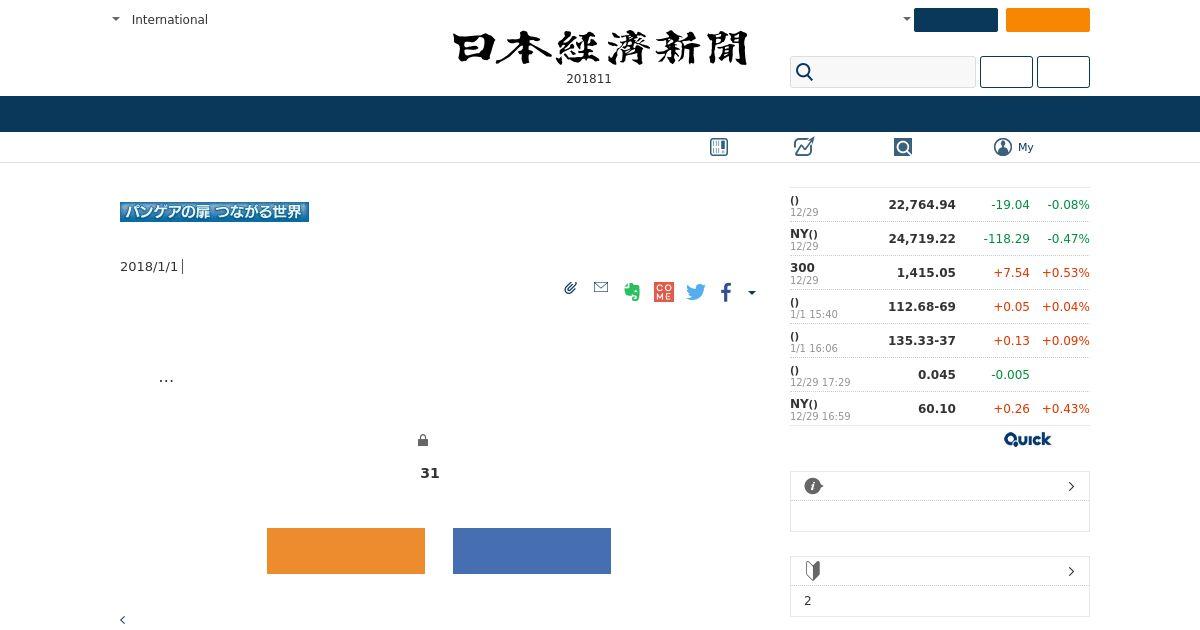Click the beginner mark icon in sidebar
The image size is (1200, 630).
tap(813, 571)
